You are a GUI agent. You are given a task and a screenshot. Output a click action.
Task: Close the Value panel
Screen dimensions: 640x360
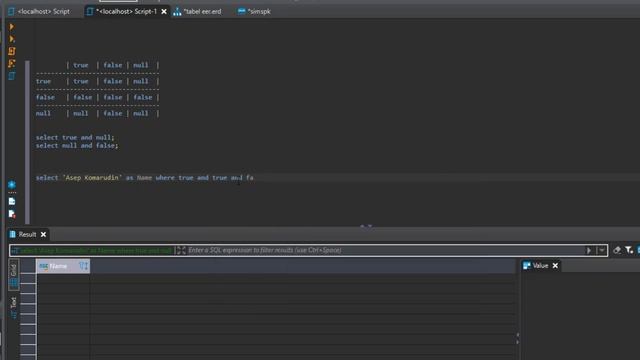coord(555,266)
